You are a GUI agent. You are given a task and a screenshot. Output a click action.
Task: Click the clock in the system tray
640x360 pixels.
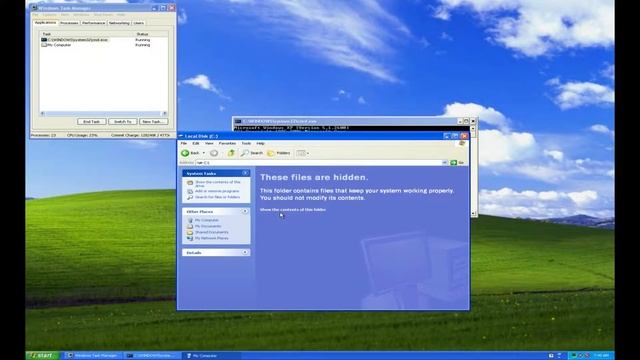pyautogui.click(x=602, y=356)
